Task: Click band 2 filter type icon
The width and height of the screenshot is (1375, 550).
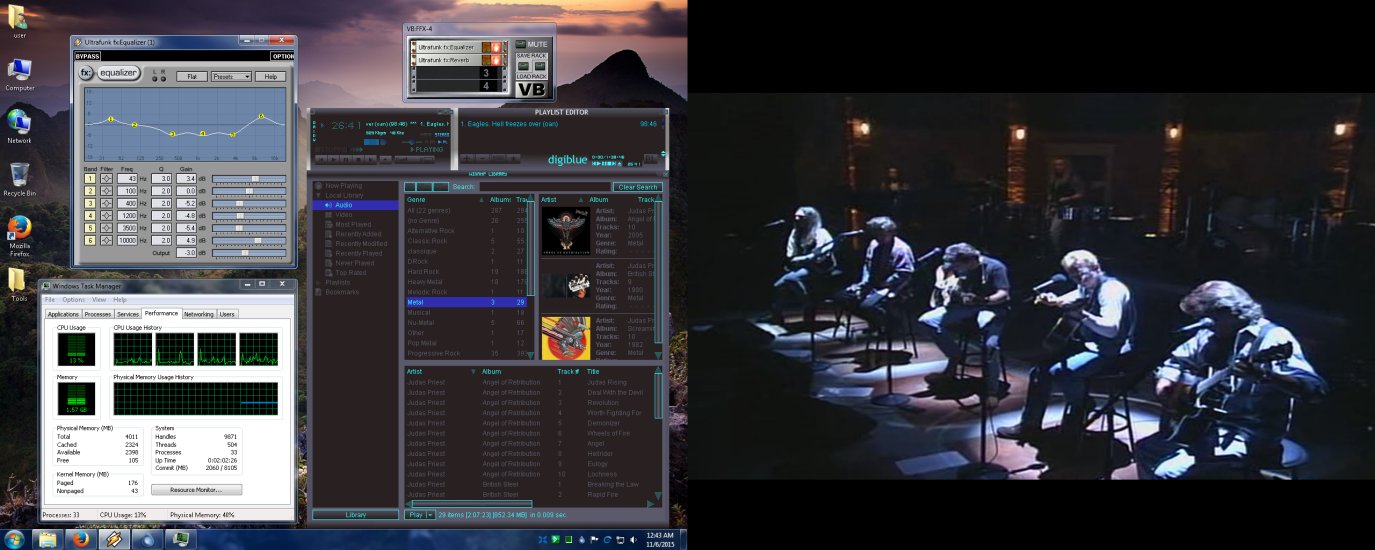Action: pos(106,190)
